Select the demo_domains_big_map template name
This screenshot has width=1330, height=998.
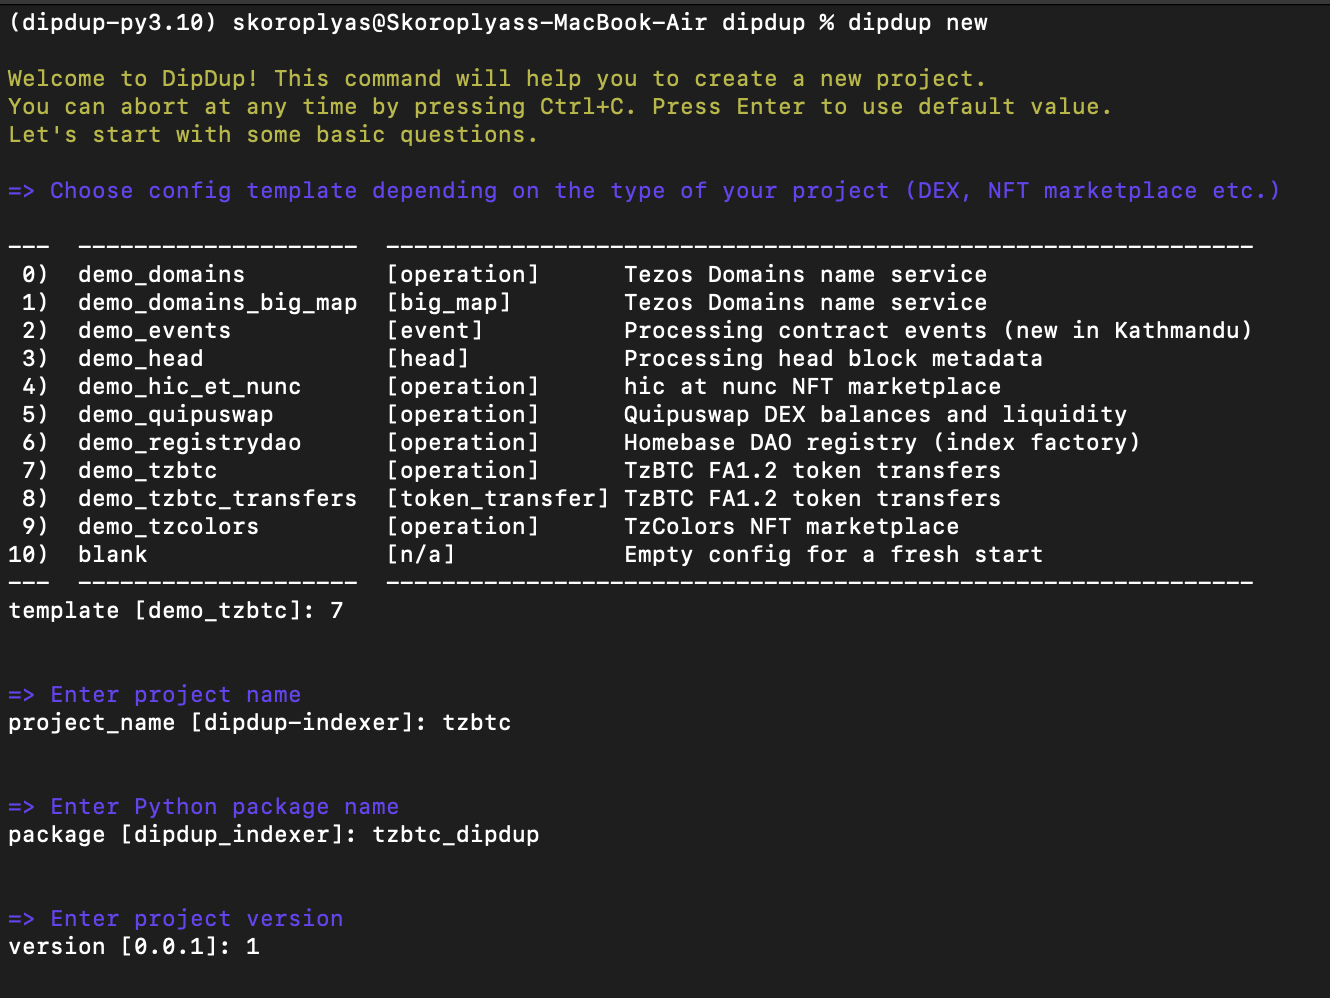(x=217, y=303)
